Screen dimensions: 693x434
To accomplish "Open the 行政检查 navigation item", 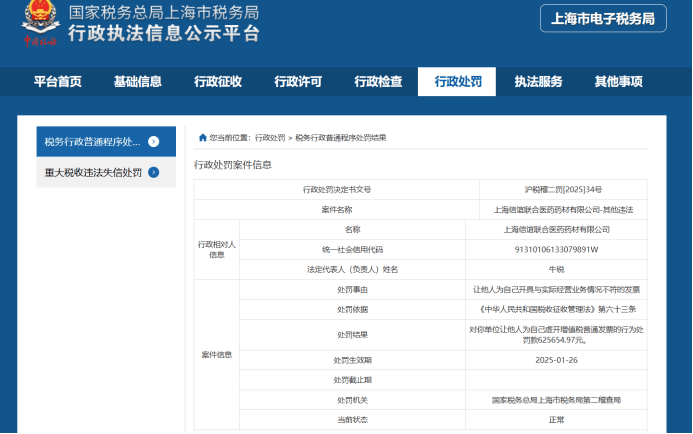I will tap(378, 82).
